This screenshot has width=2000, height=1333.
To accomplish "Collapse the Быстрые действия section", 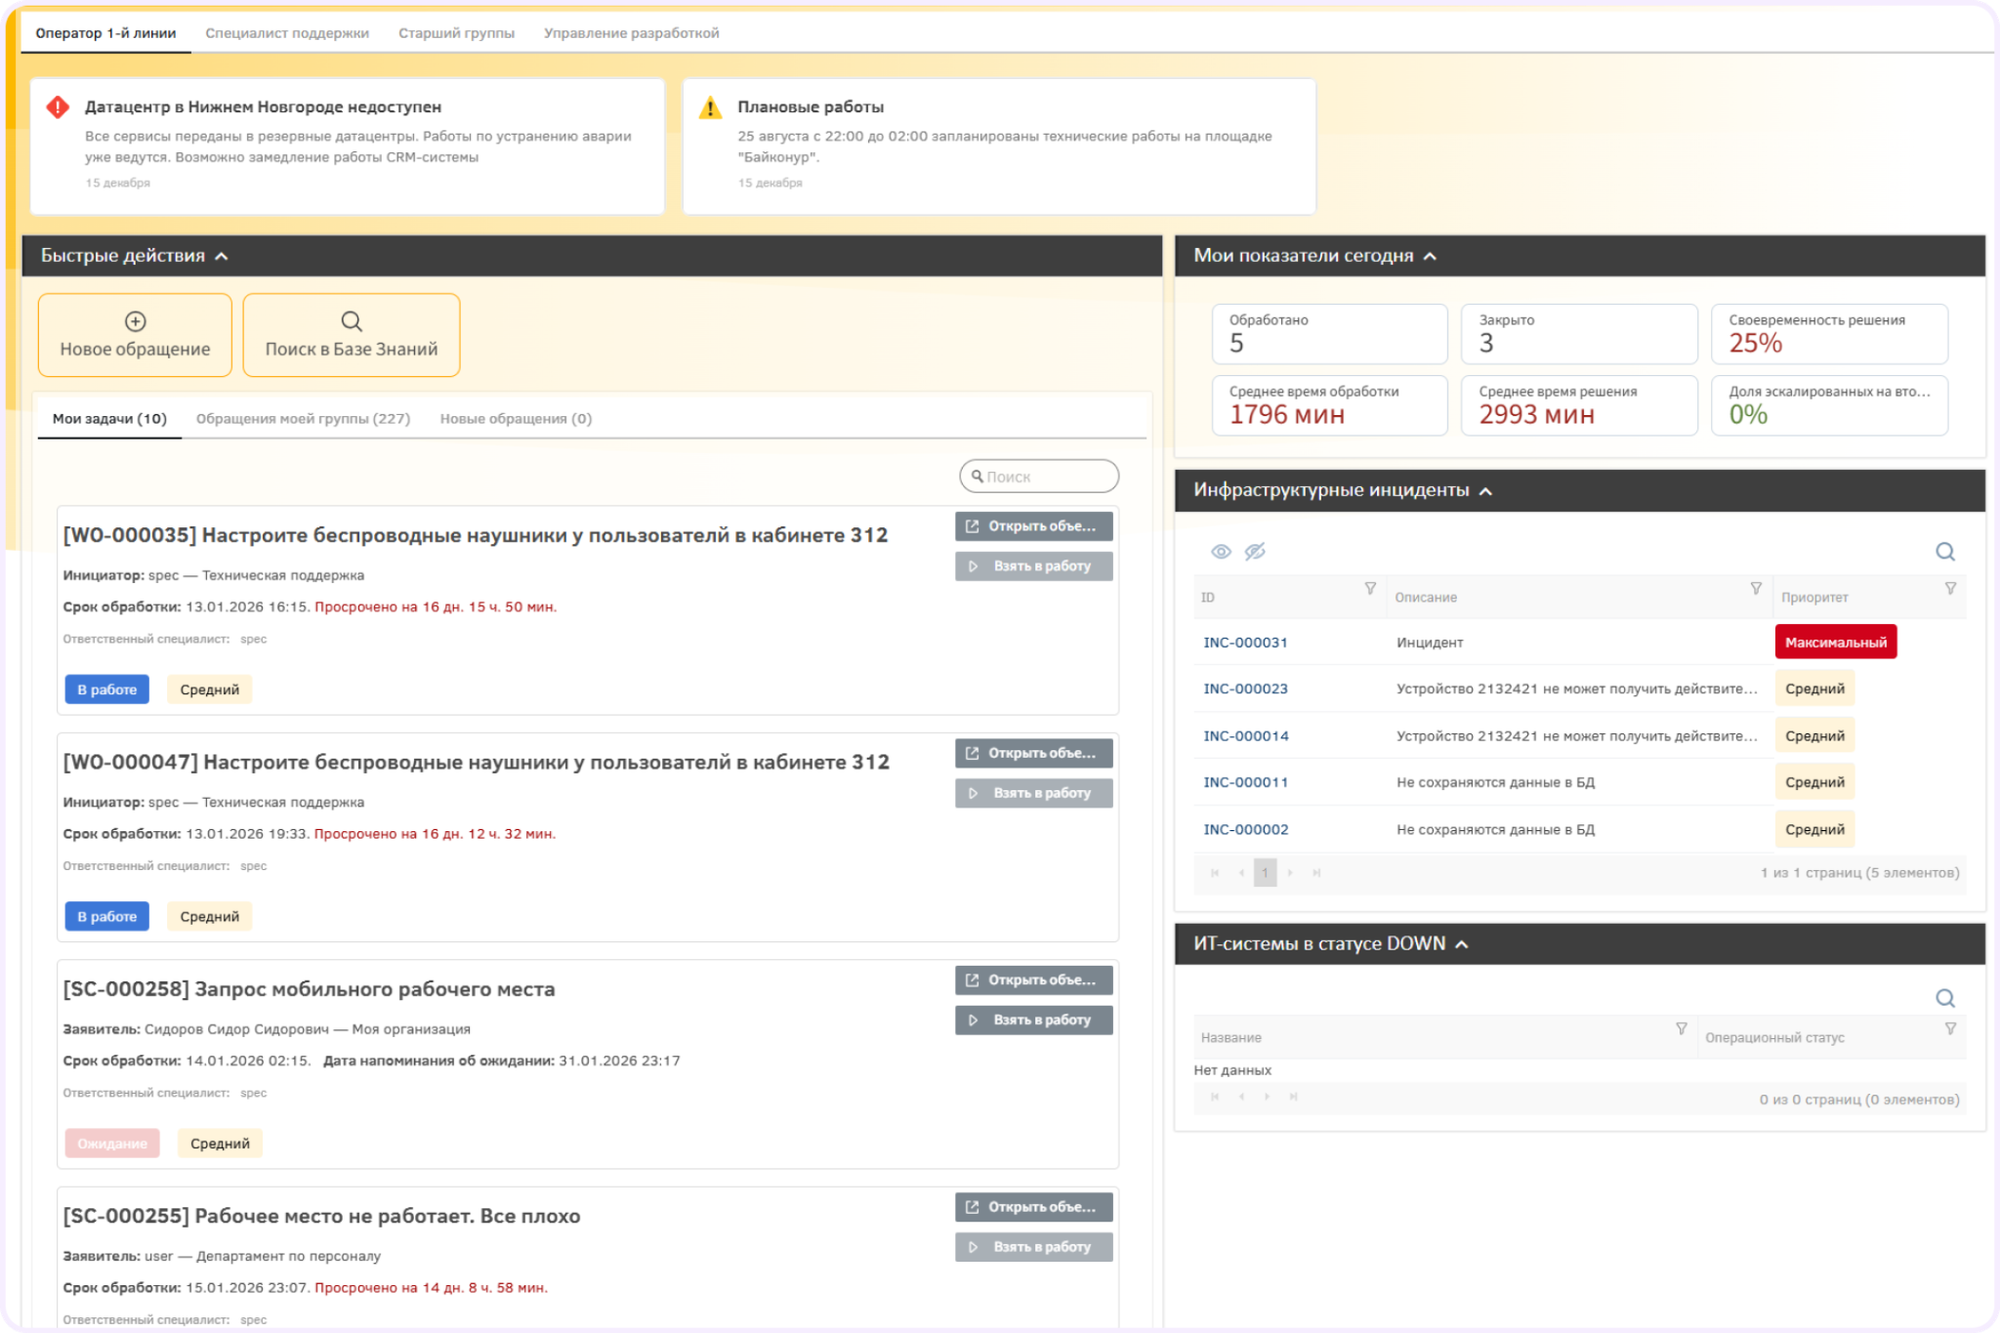I will [x=222, y=257].
